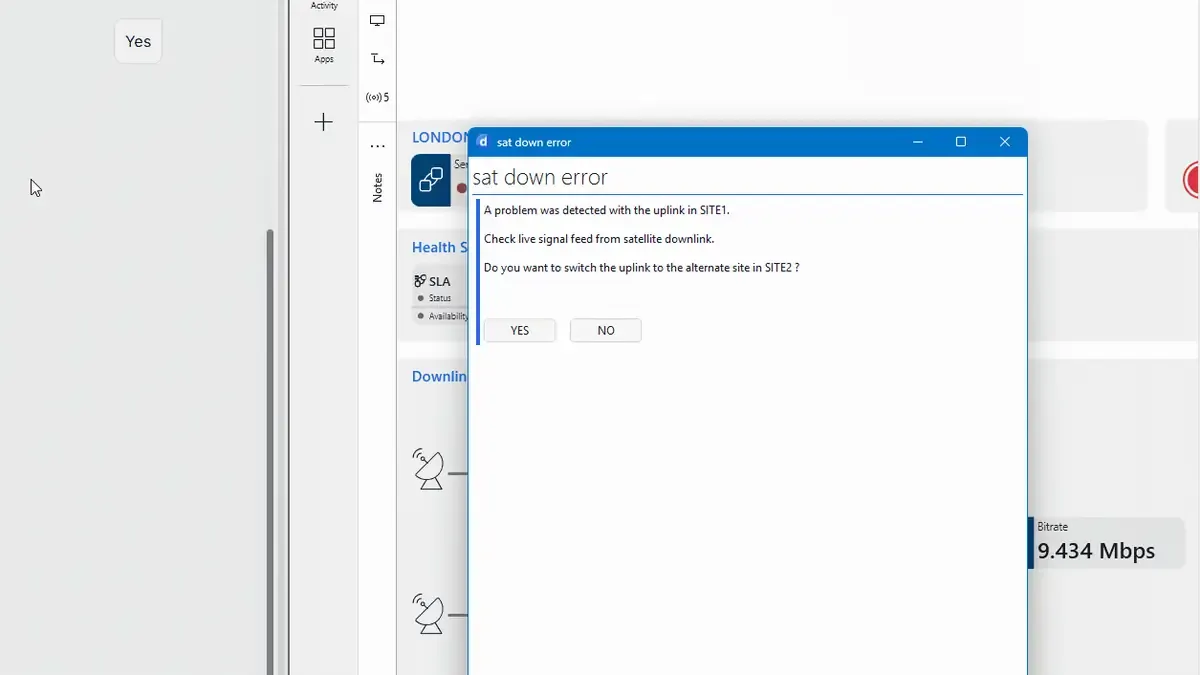
Task: Click the dialog app logo in title bar
Action: point(482,142)
